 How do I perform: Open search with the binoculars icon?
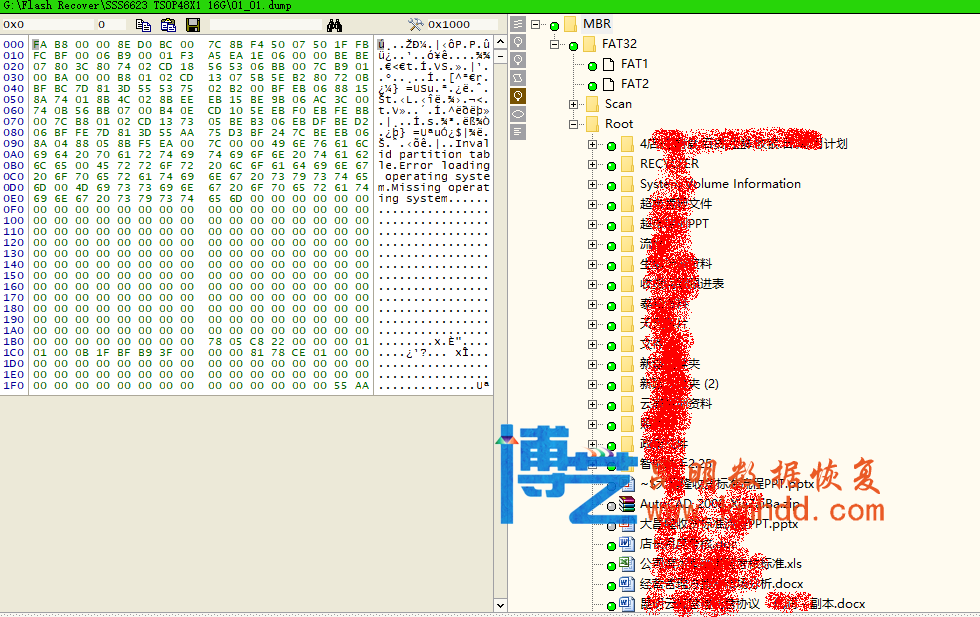[334, 25]
